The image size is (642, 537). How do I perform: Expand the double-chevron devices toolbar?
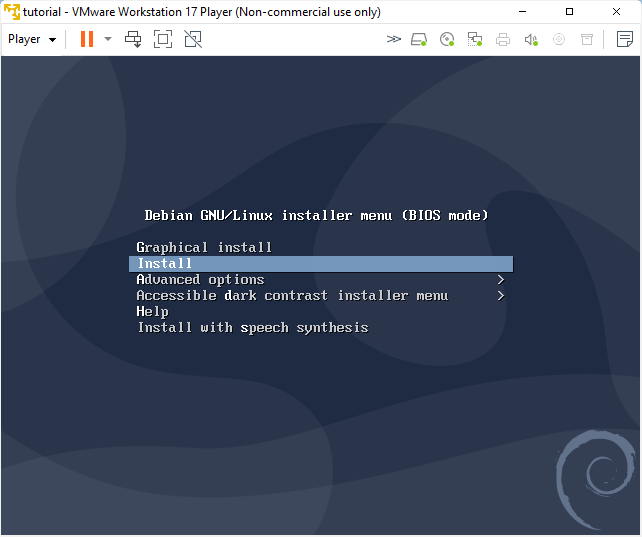coord(393,39)
